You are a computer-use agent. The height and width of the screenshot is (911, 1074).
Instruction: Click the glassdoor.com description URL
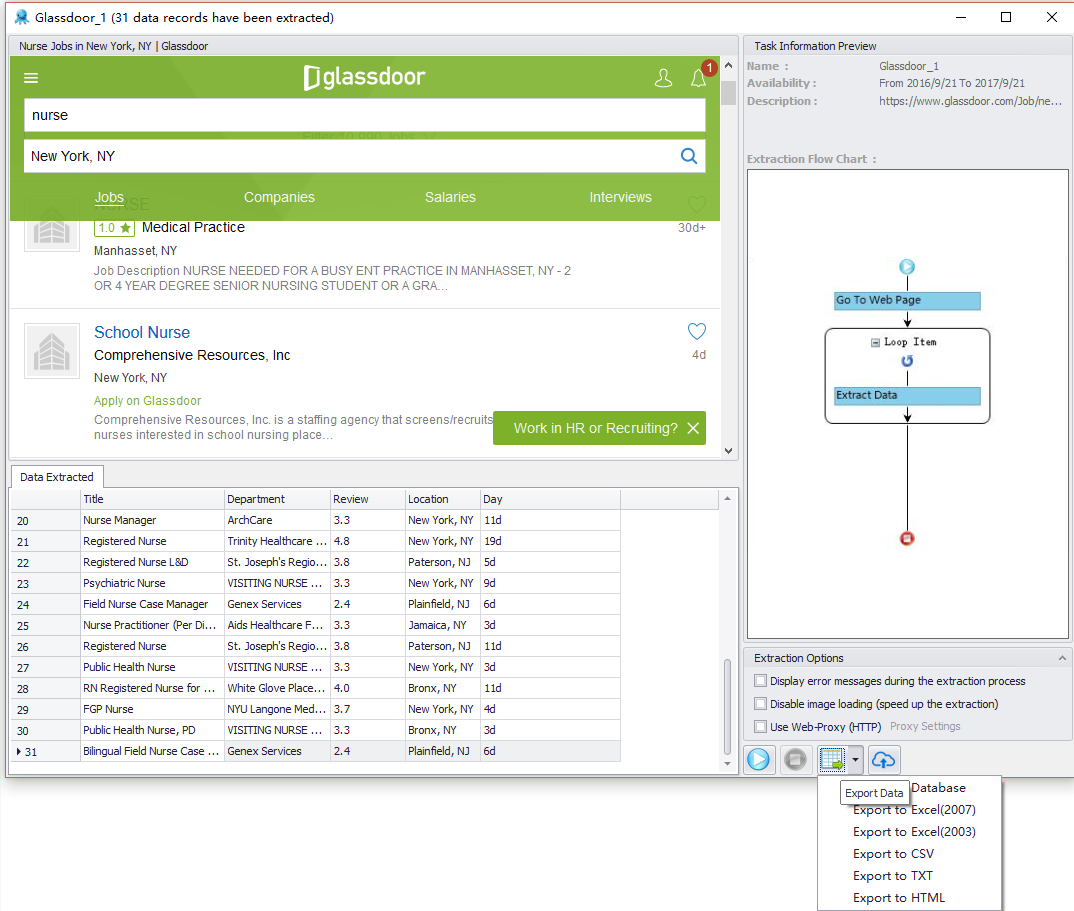point(971,101)
